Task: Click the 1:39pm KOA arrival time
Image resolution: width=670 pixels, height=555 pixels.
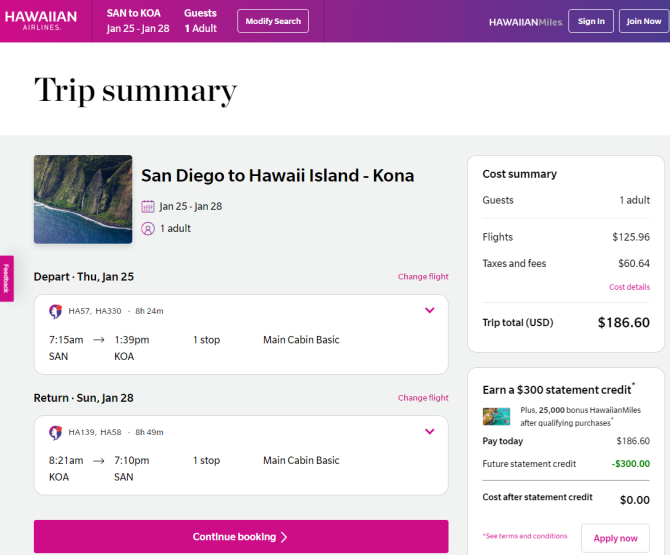Action: point(132,340)
